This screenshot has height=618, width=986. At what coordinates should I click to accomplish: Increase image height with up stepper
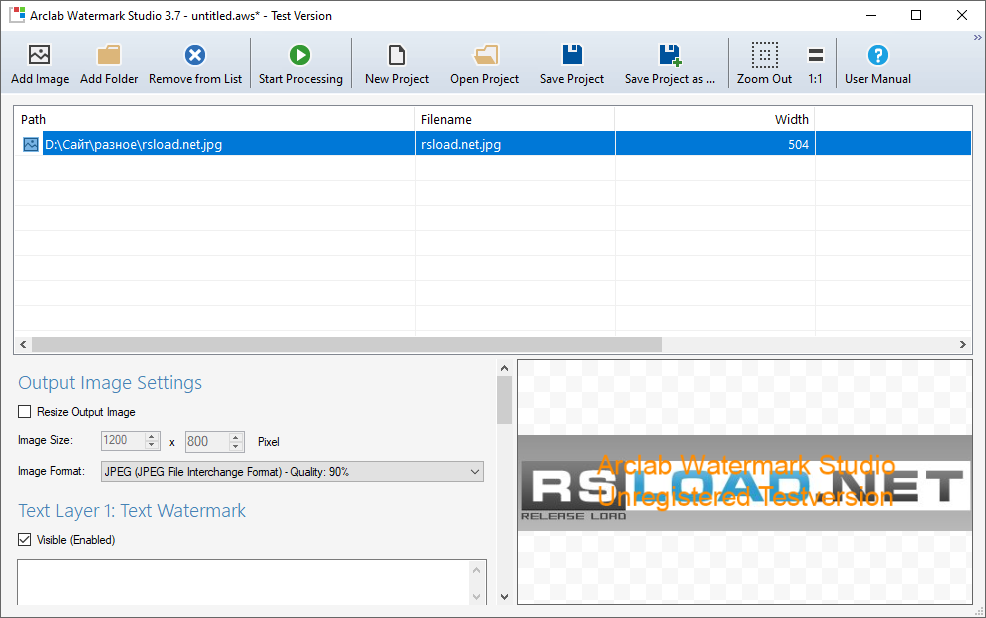pyautogui.click(x=236, y=436)
